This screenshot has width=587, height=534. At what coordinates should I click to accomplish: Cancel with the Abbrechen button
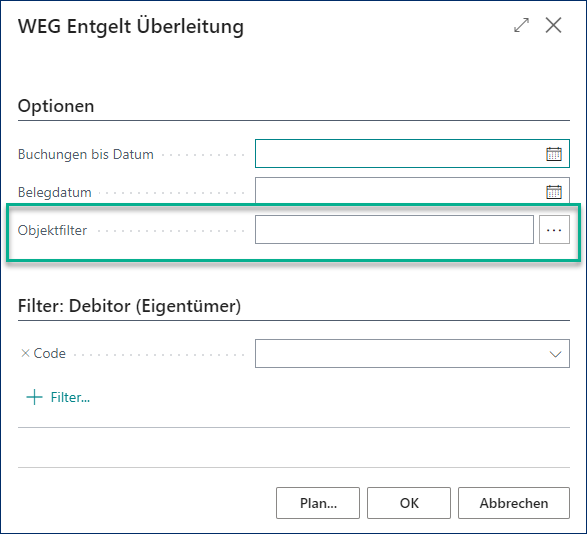514,503
